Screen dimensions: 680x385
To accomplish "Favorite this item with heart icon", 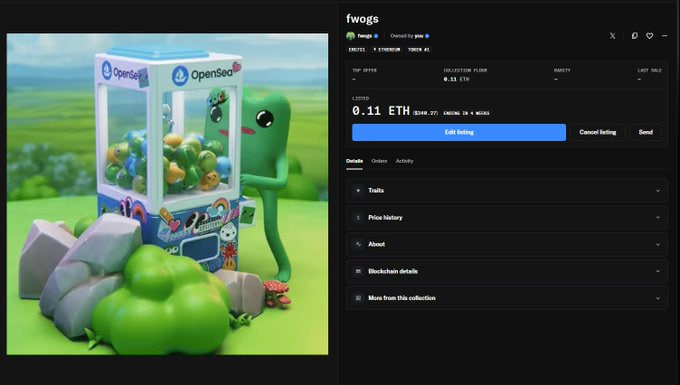I will [x=649, y=36].
